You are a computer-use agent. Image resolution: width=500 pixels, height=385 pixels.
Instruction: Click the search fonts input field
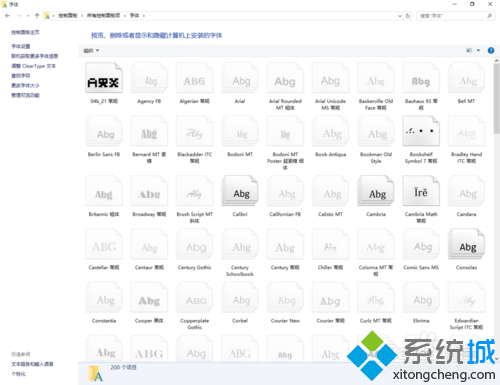tap(455, 16)
